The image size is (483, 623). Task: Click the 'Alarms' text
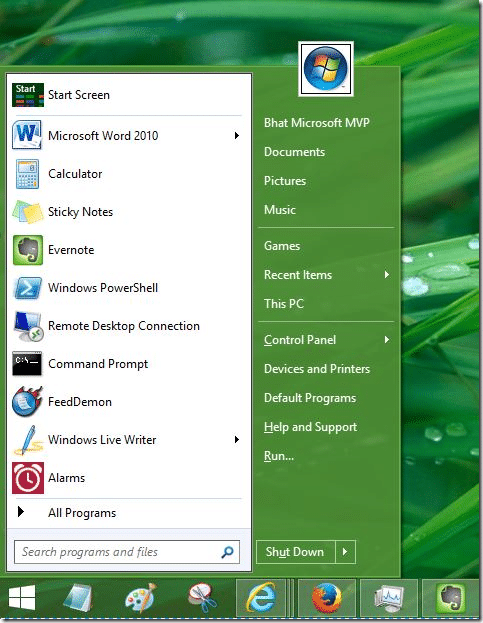coord(66,478)
